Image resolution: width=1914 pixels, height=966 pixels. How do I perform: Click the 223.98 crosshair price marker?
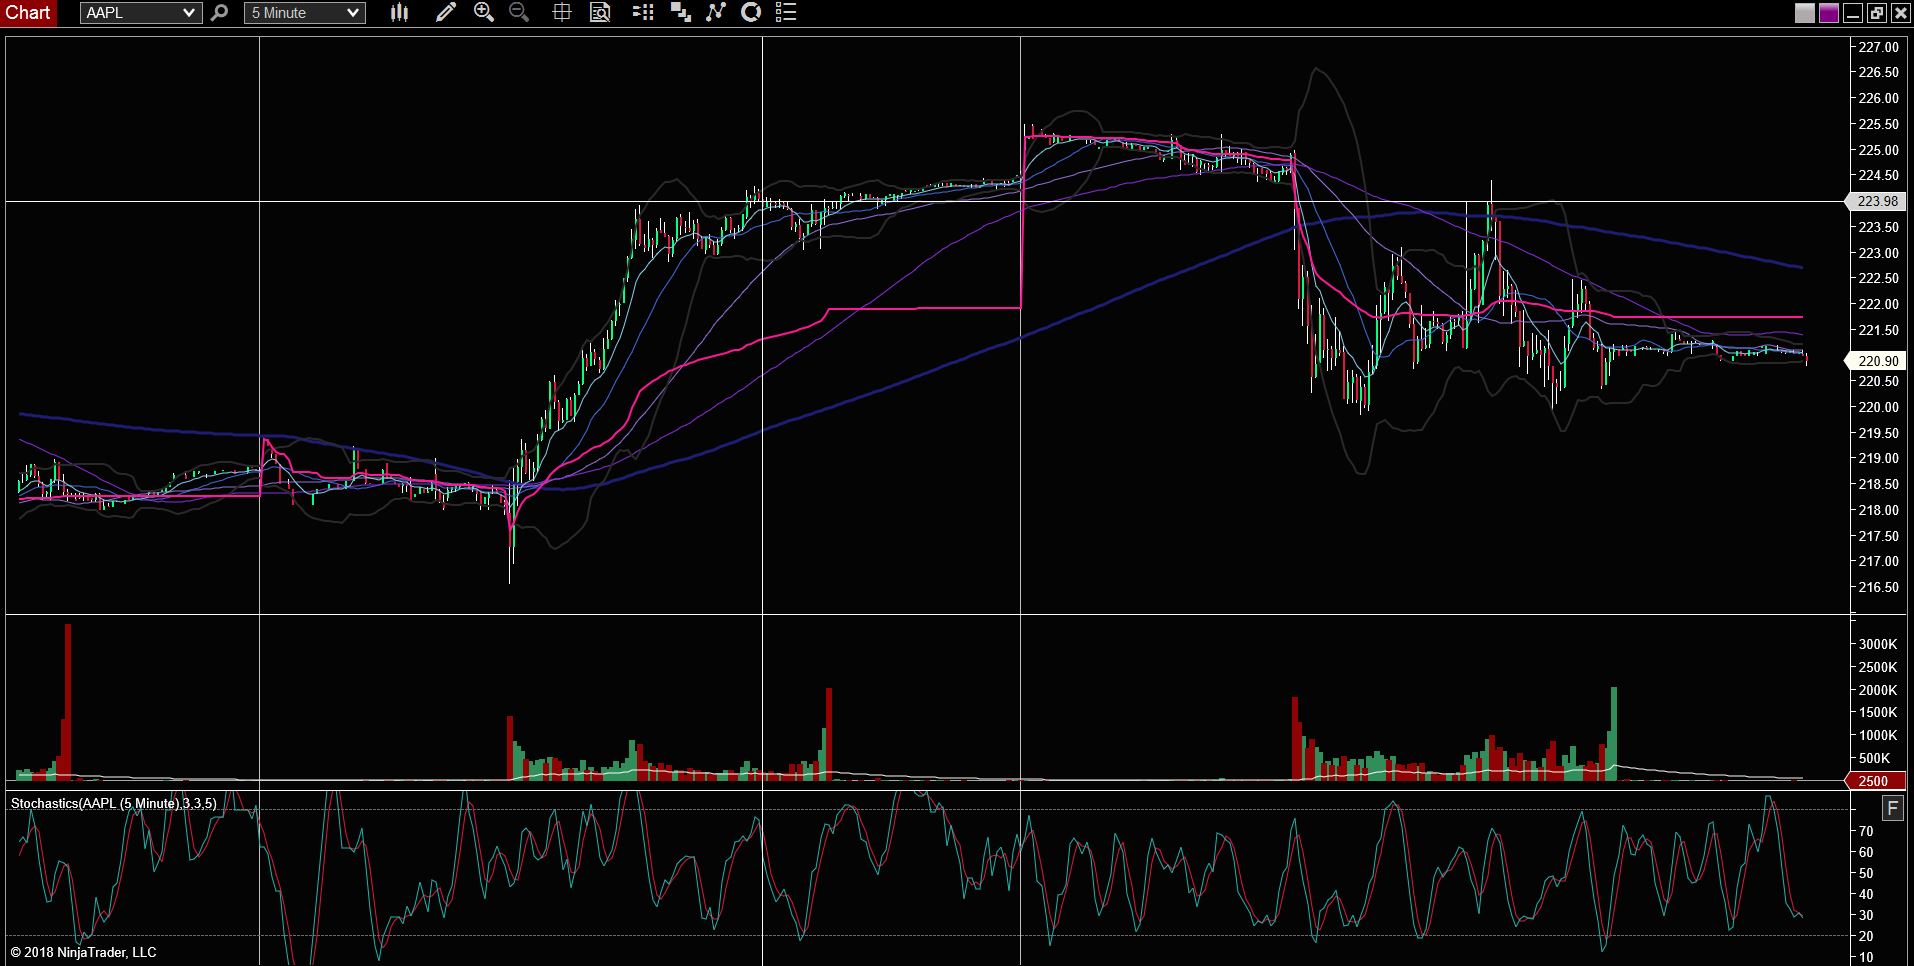(x=1877, y=201)
